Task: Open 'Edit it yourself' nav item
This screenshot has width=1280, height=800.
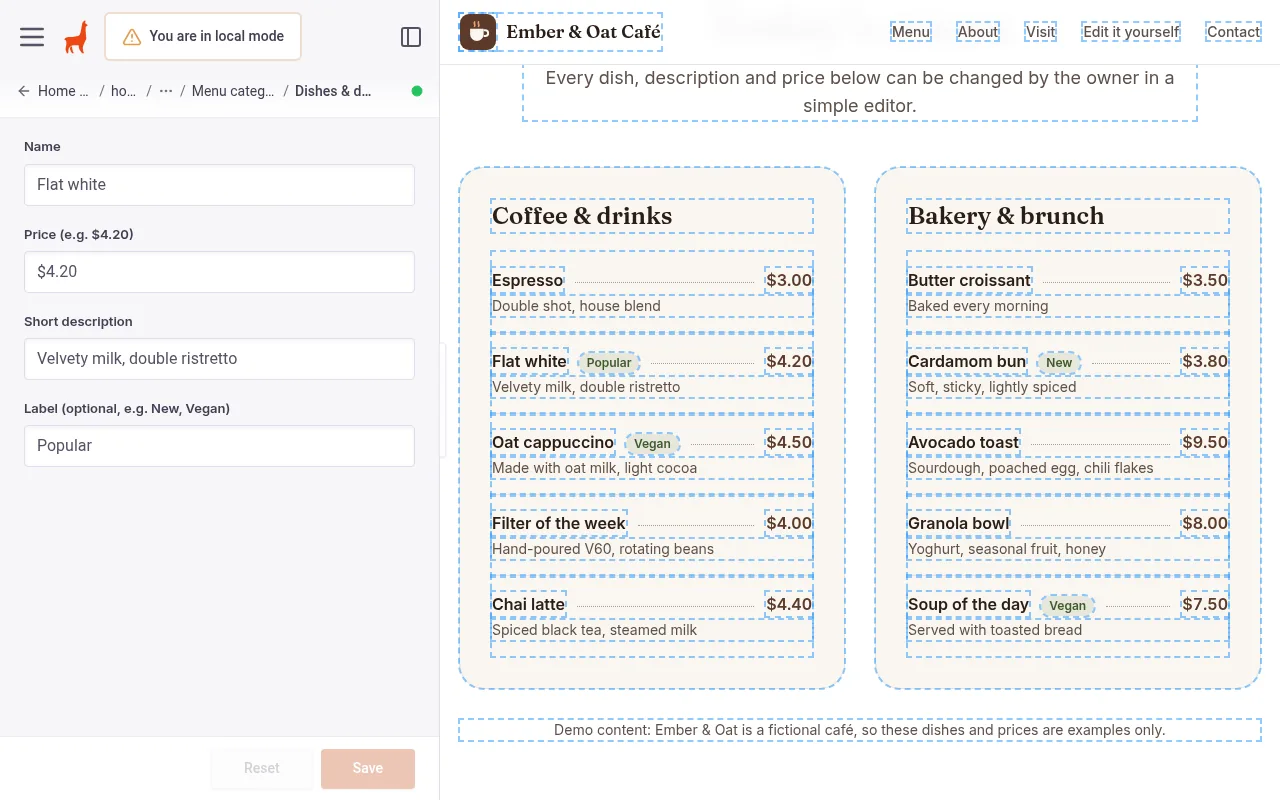Action: tap(1131, 32)
